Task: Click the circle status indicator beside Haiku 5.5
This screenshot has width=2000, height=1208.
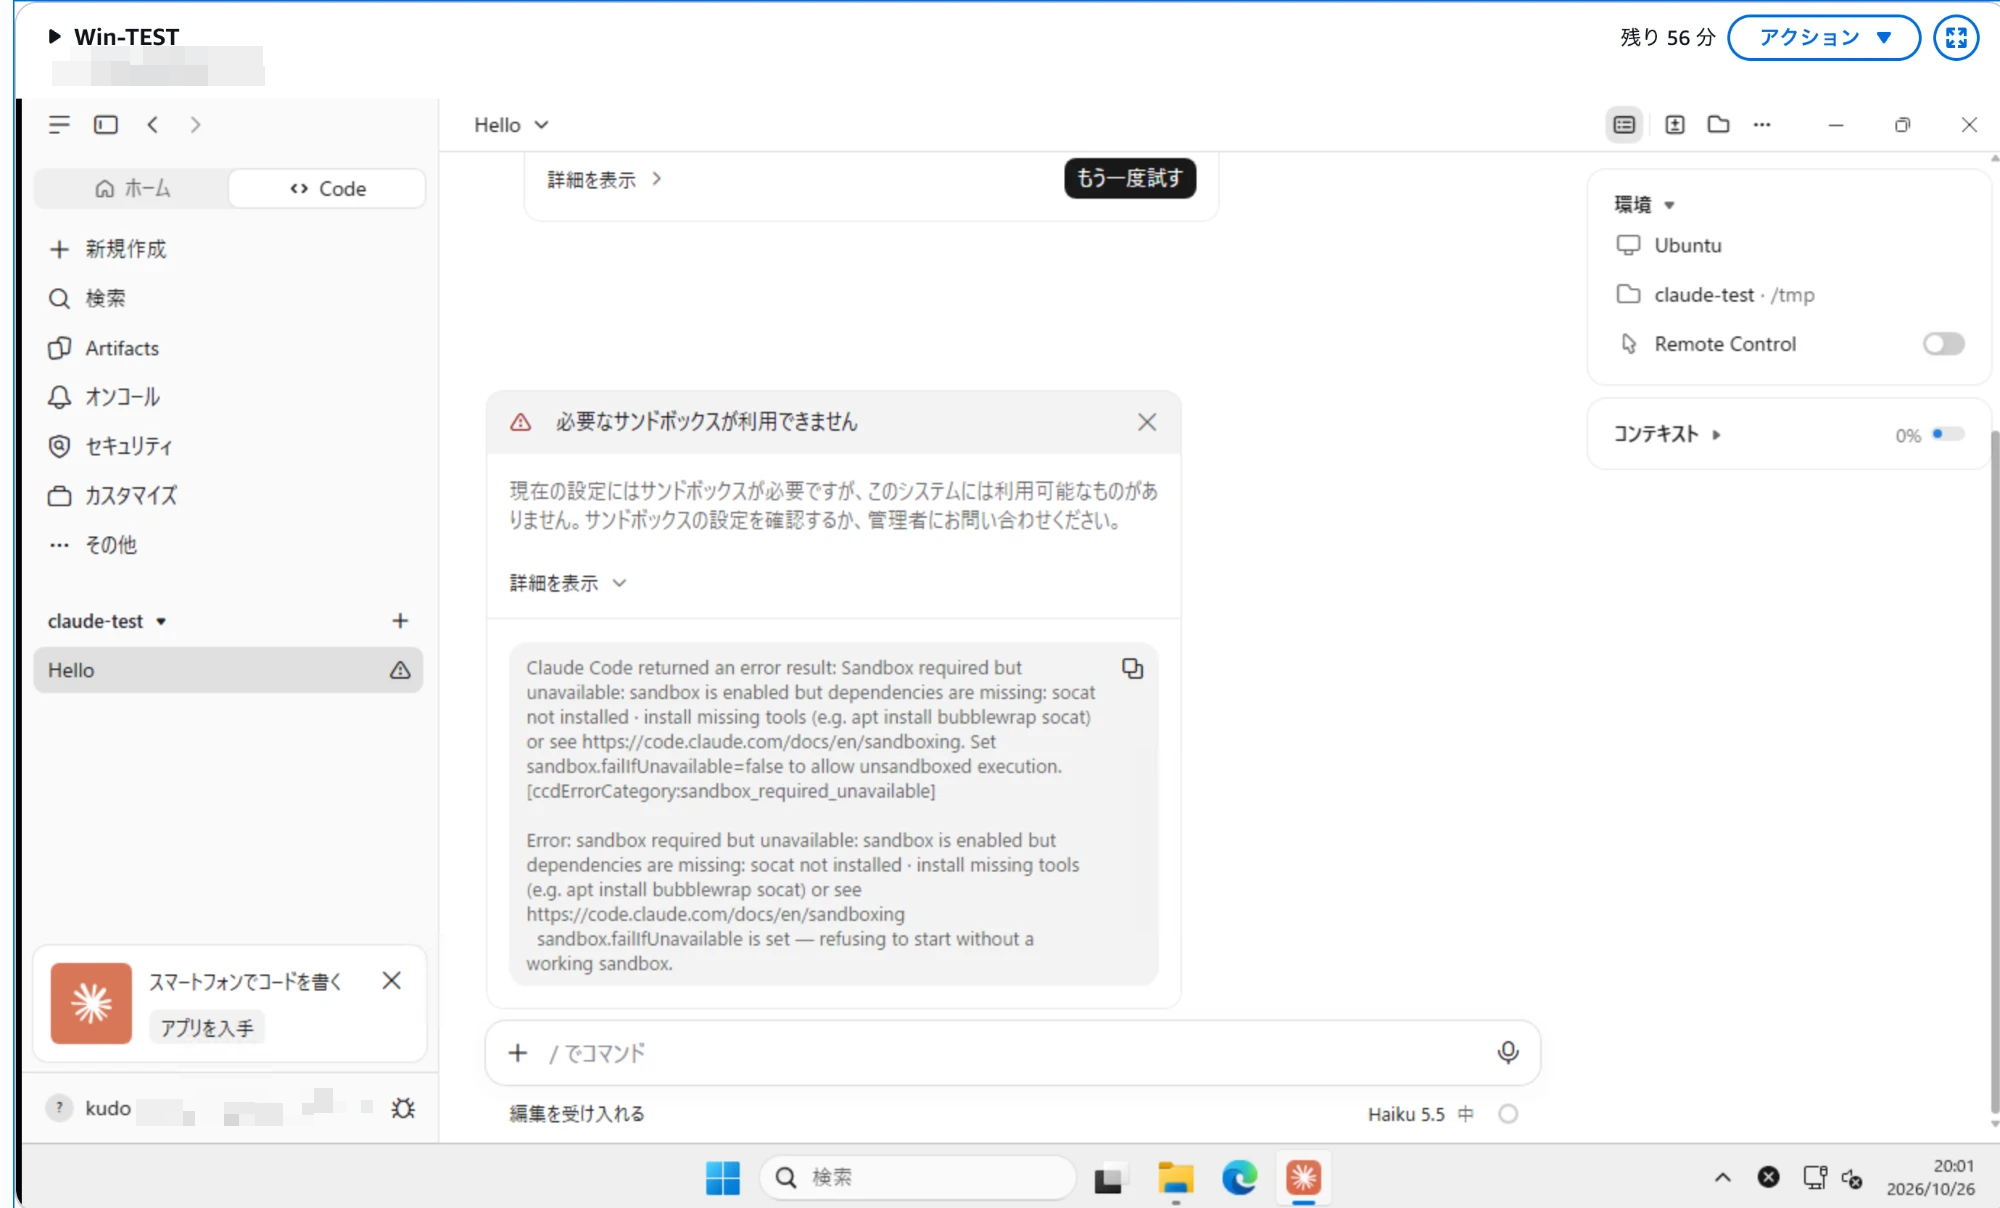Action: (1508, 1114)
